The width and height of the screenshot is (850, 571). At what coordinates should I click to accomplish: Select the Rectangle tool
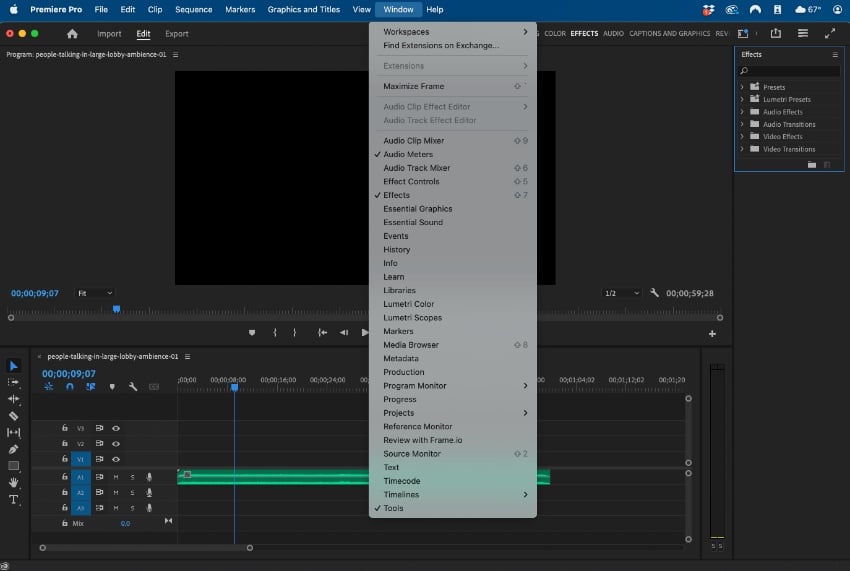(x=14, y=466)
